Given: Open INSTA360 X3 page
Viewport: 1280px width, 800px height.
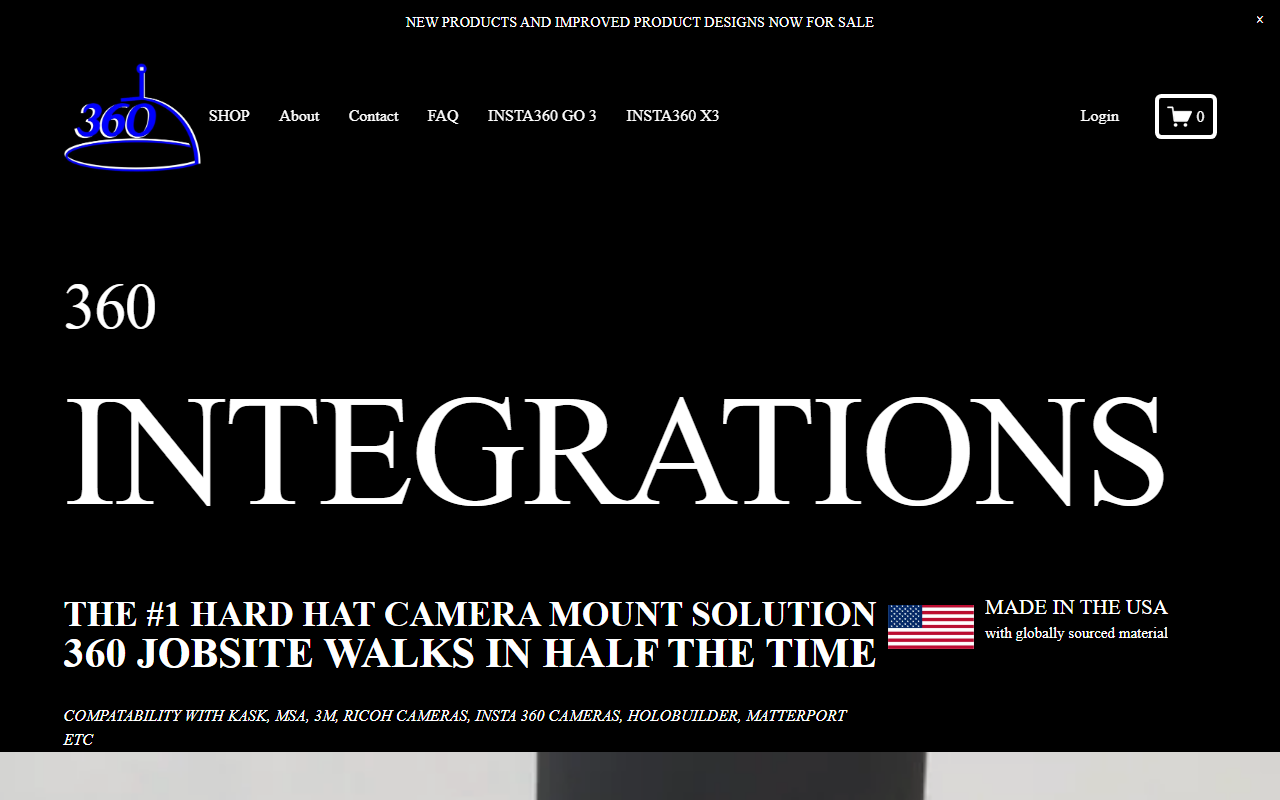Looking at the screenshot, I should tap(673, 116).
